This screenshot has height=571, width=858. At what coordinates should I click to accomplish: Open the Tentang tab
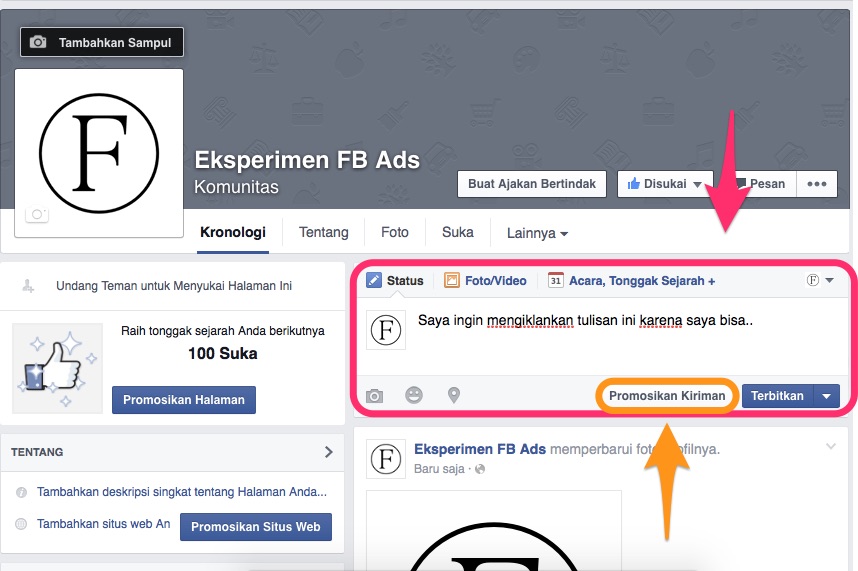point(323,232)
